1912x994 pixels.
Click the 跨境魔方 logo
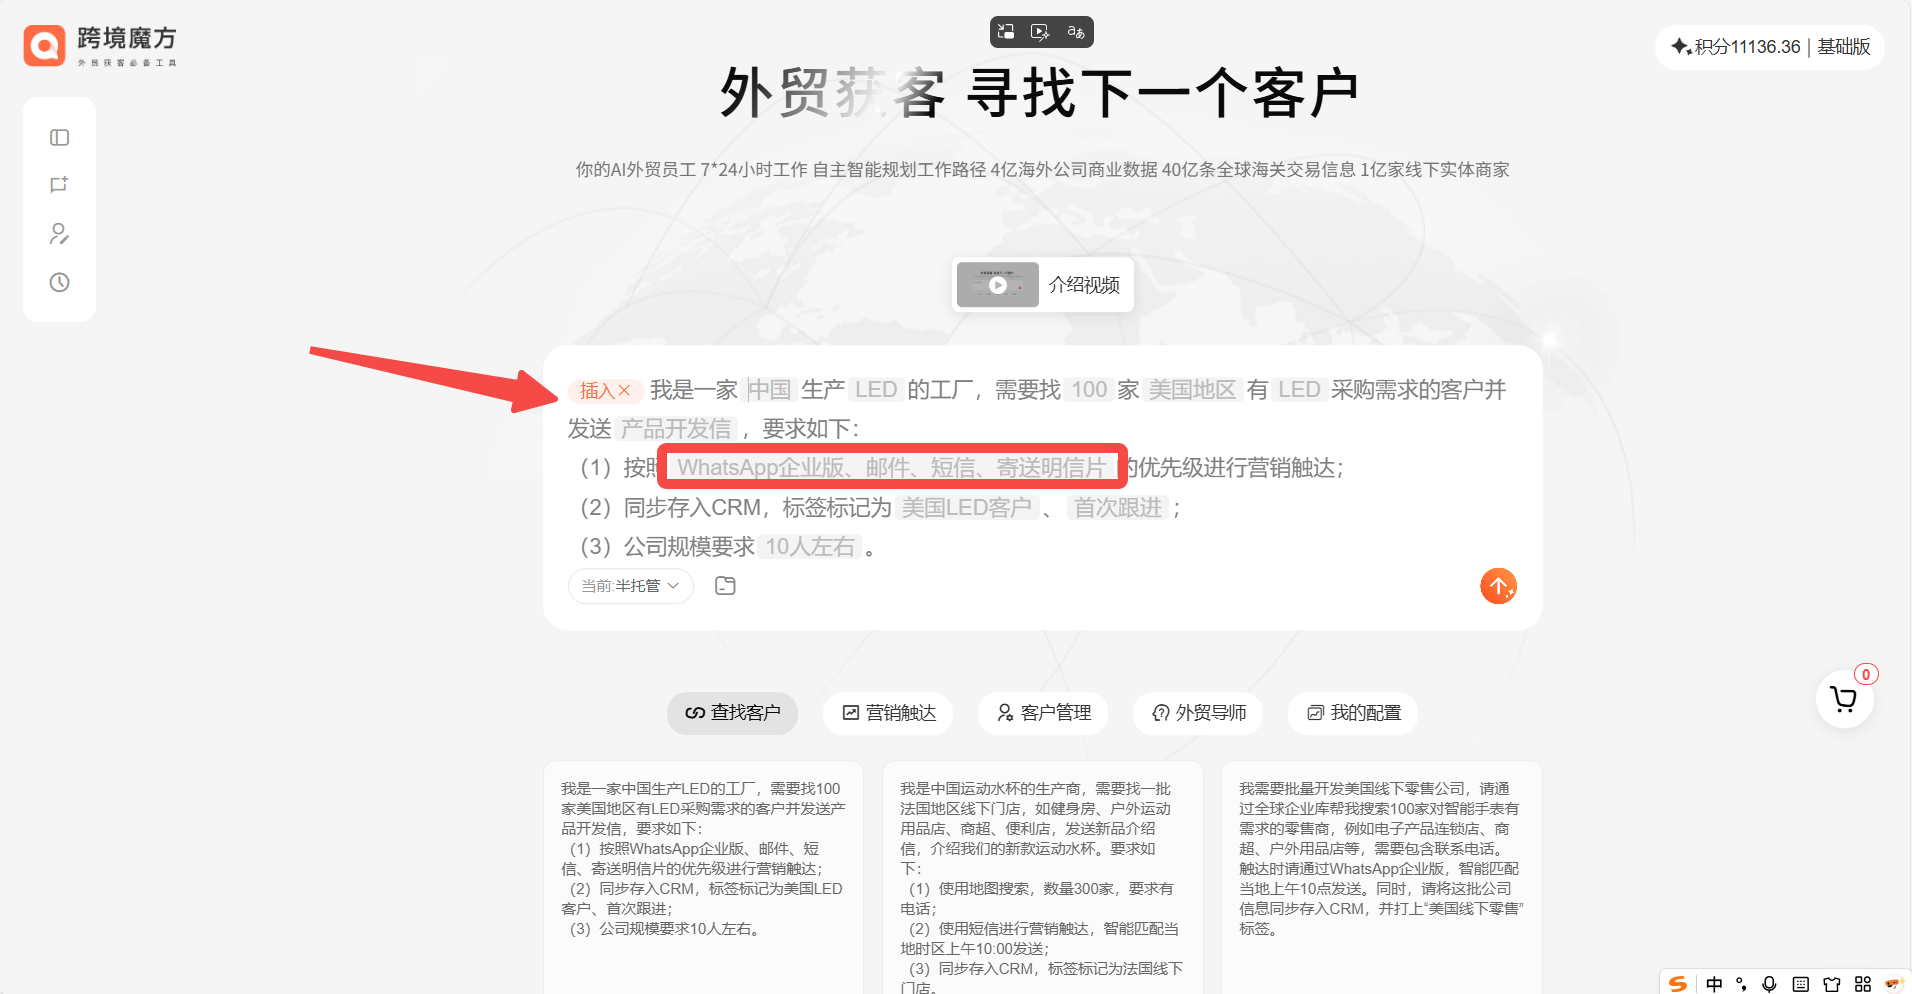[100, 45]
